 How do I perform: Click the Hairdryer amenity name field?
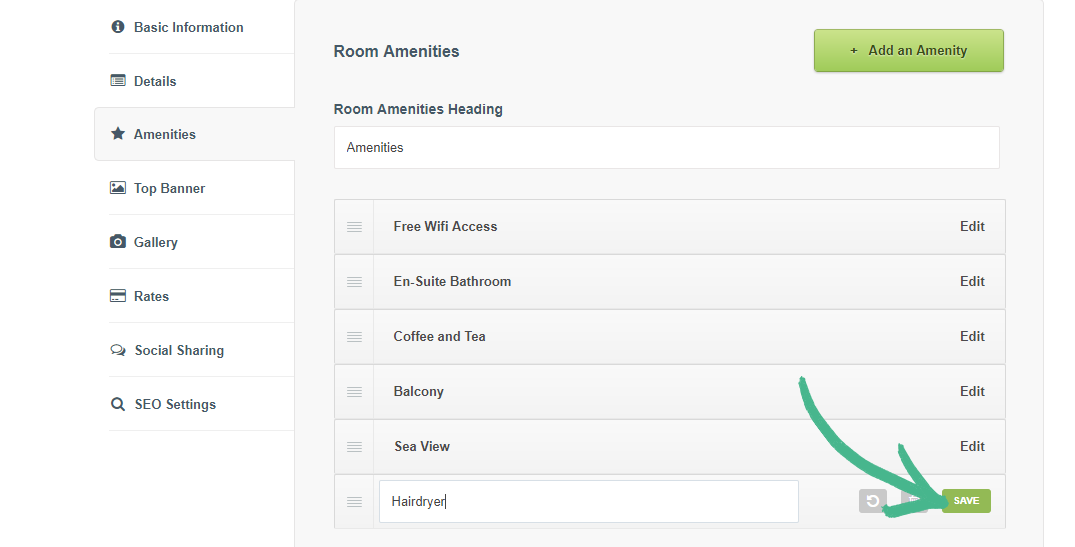pos(588,502)
